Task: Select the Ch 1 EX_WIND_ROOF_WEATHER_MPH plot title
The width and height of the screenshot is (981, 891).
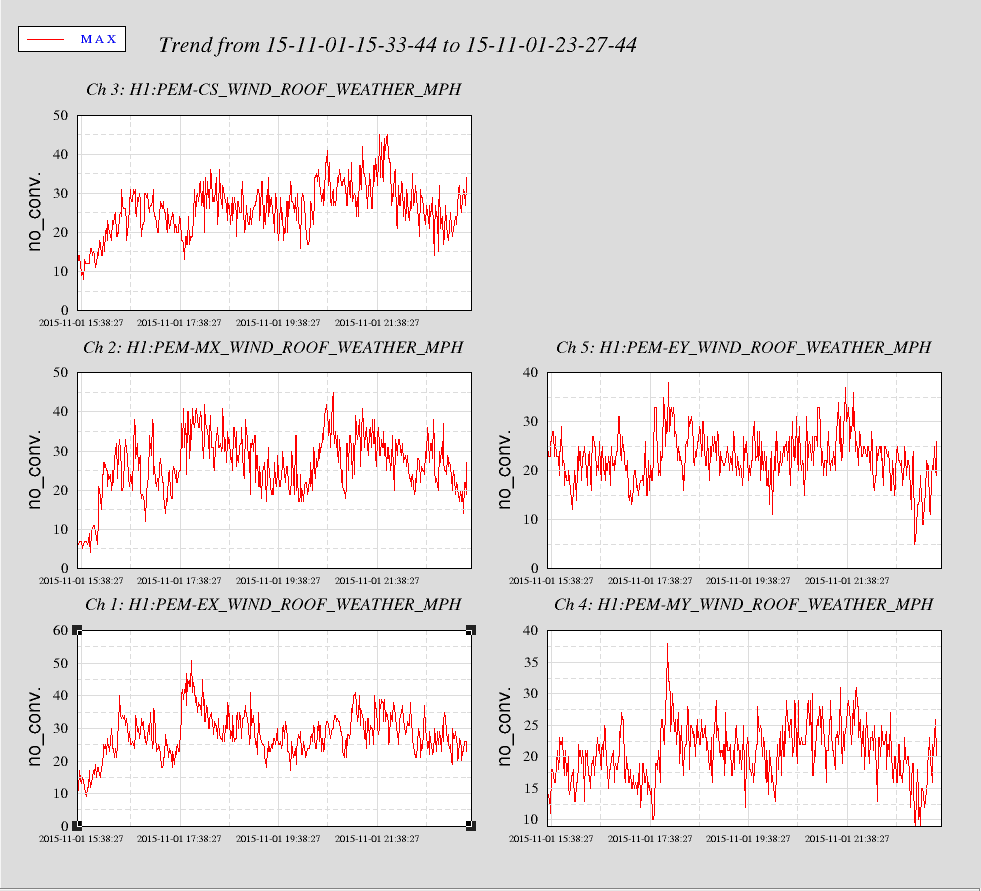Action: coord(273,604)
